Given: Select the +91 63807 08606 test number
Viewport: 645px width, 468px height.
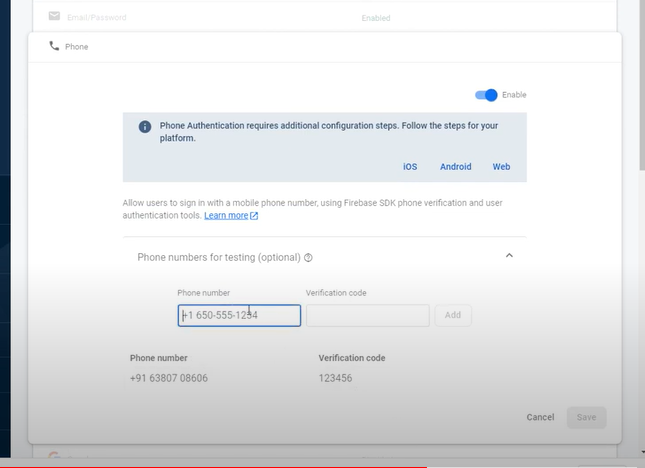Looking at the screenshot, I should [169, 378].
